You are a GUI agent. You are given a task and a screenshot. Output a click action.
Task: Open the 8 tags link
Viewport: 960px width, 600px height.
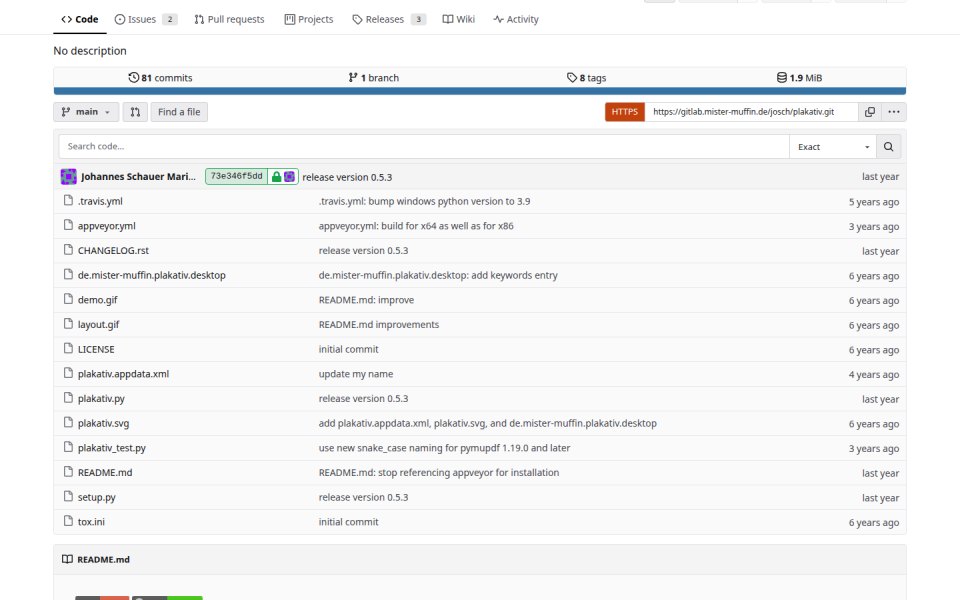[x=587, y=78]
